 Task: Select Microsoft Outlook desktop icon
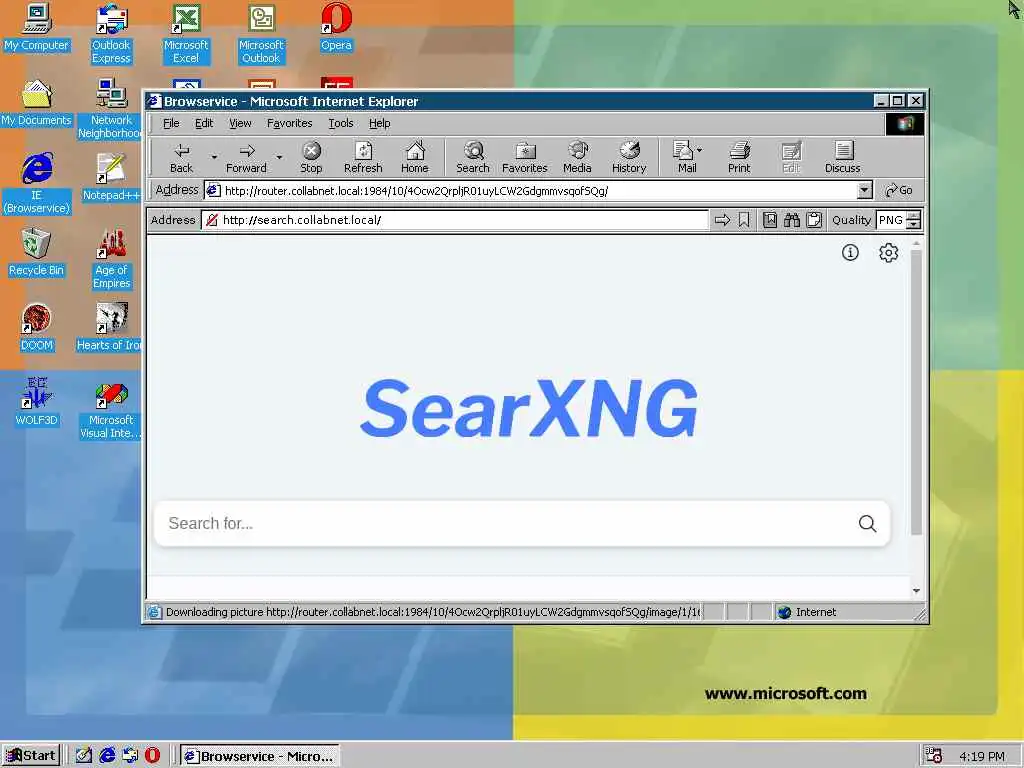(x=261, y=33)
